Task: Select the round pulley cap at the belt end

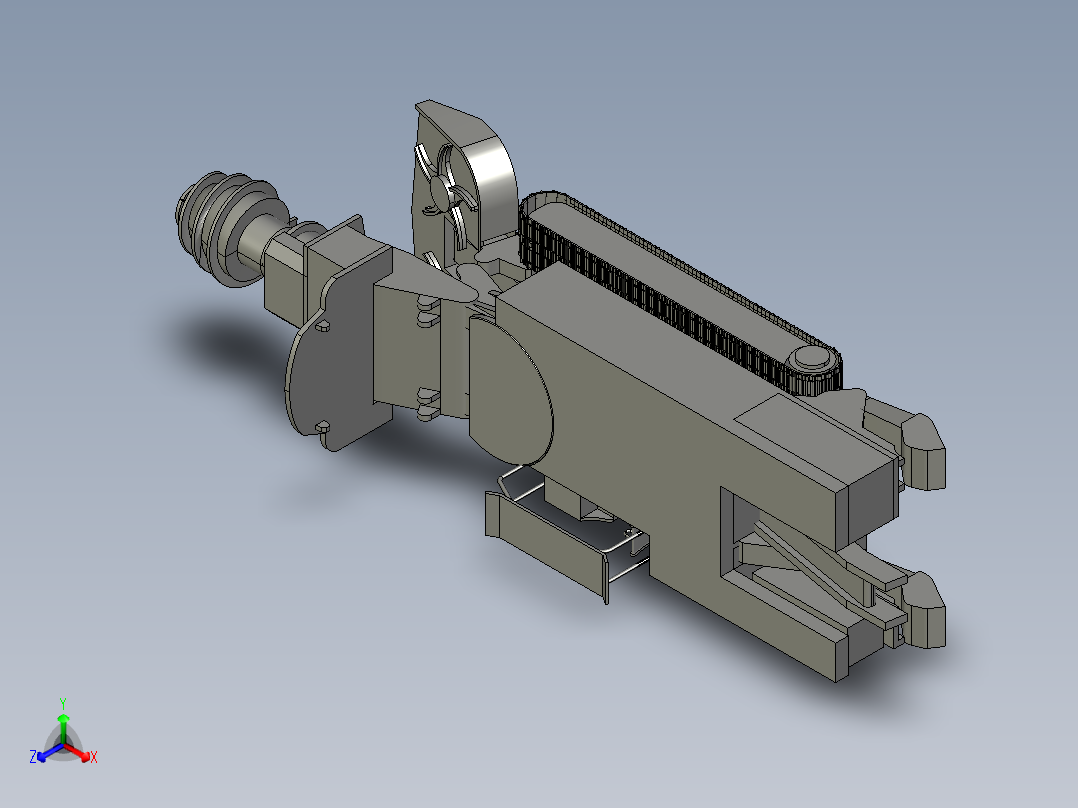Action: click(x=811, y=359)
